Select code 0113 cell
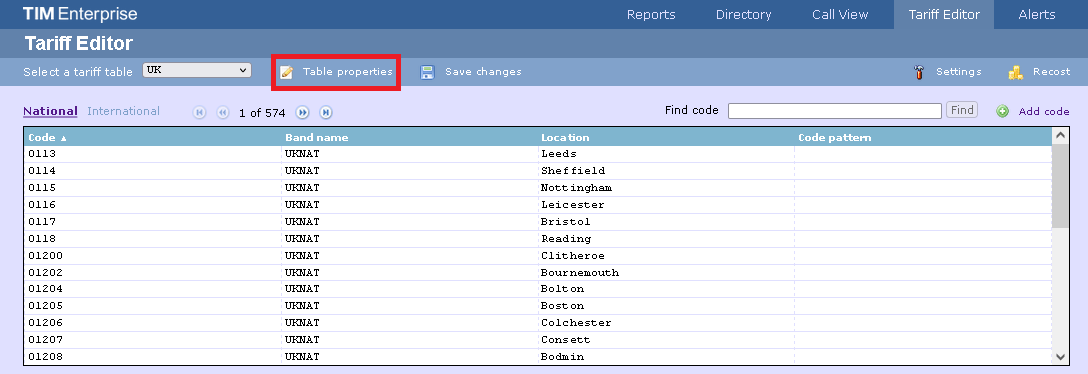 (x=153, y=154)
